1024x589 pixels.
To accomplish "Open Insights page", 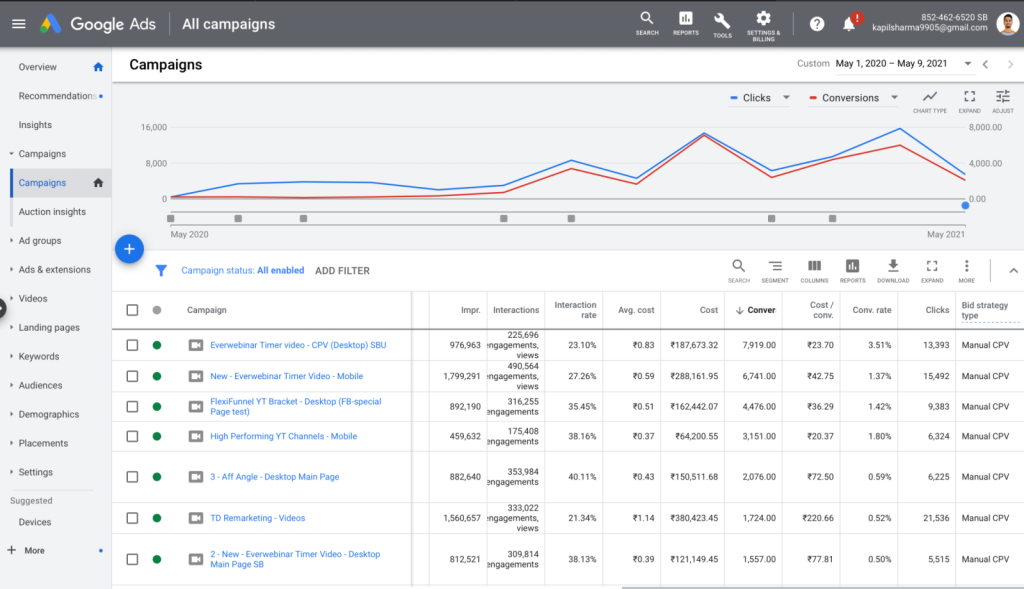I will point(35,125).
